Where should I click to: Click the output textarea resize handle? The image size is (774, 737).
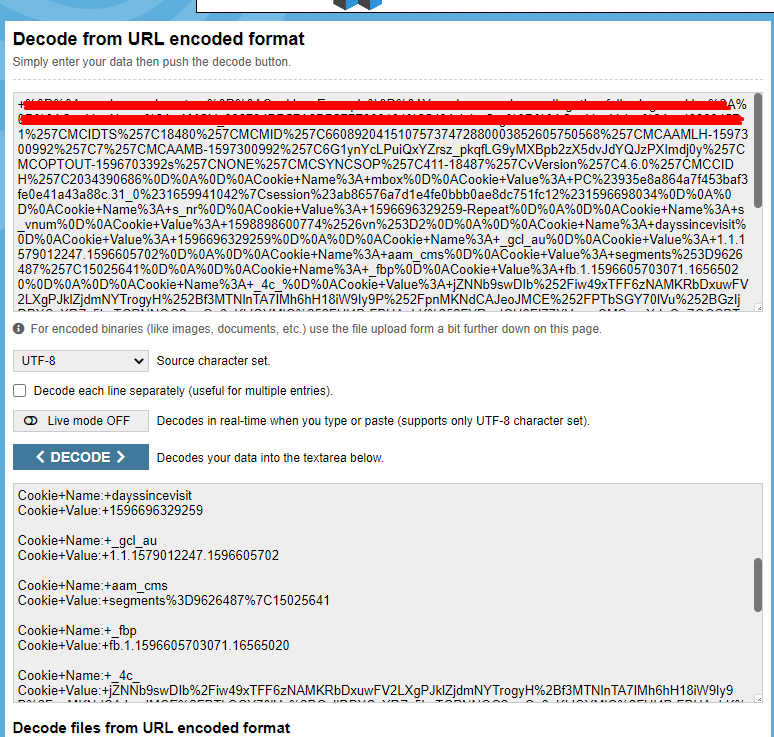tap(759, 698)
